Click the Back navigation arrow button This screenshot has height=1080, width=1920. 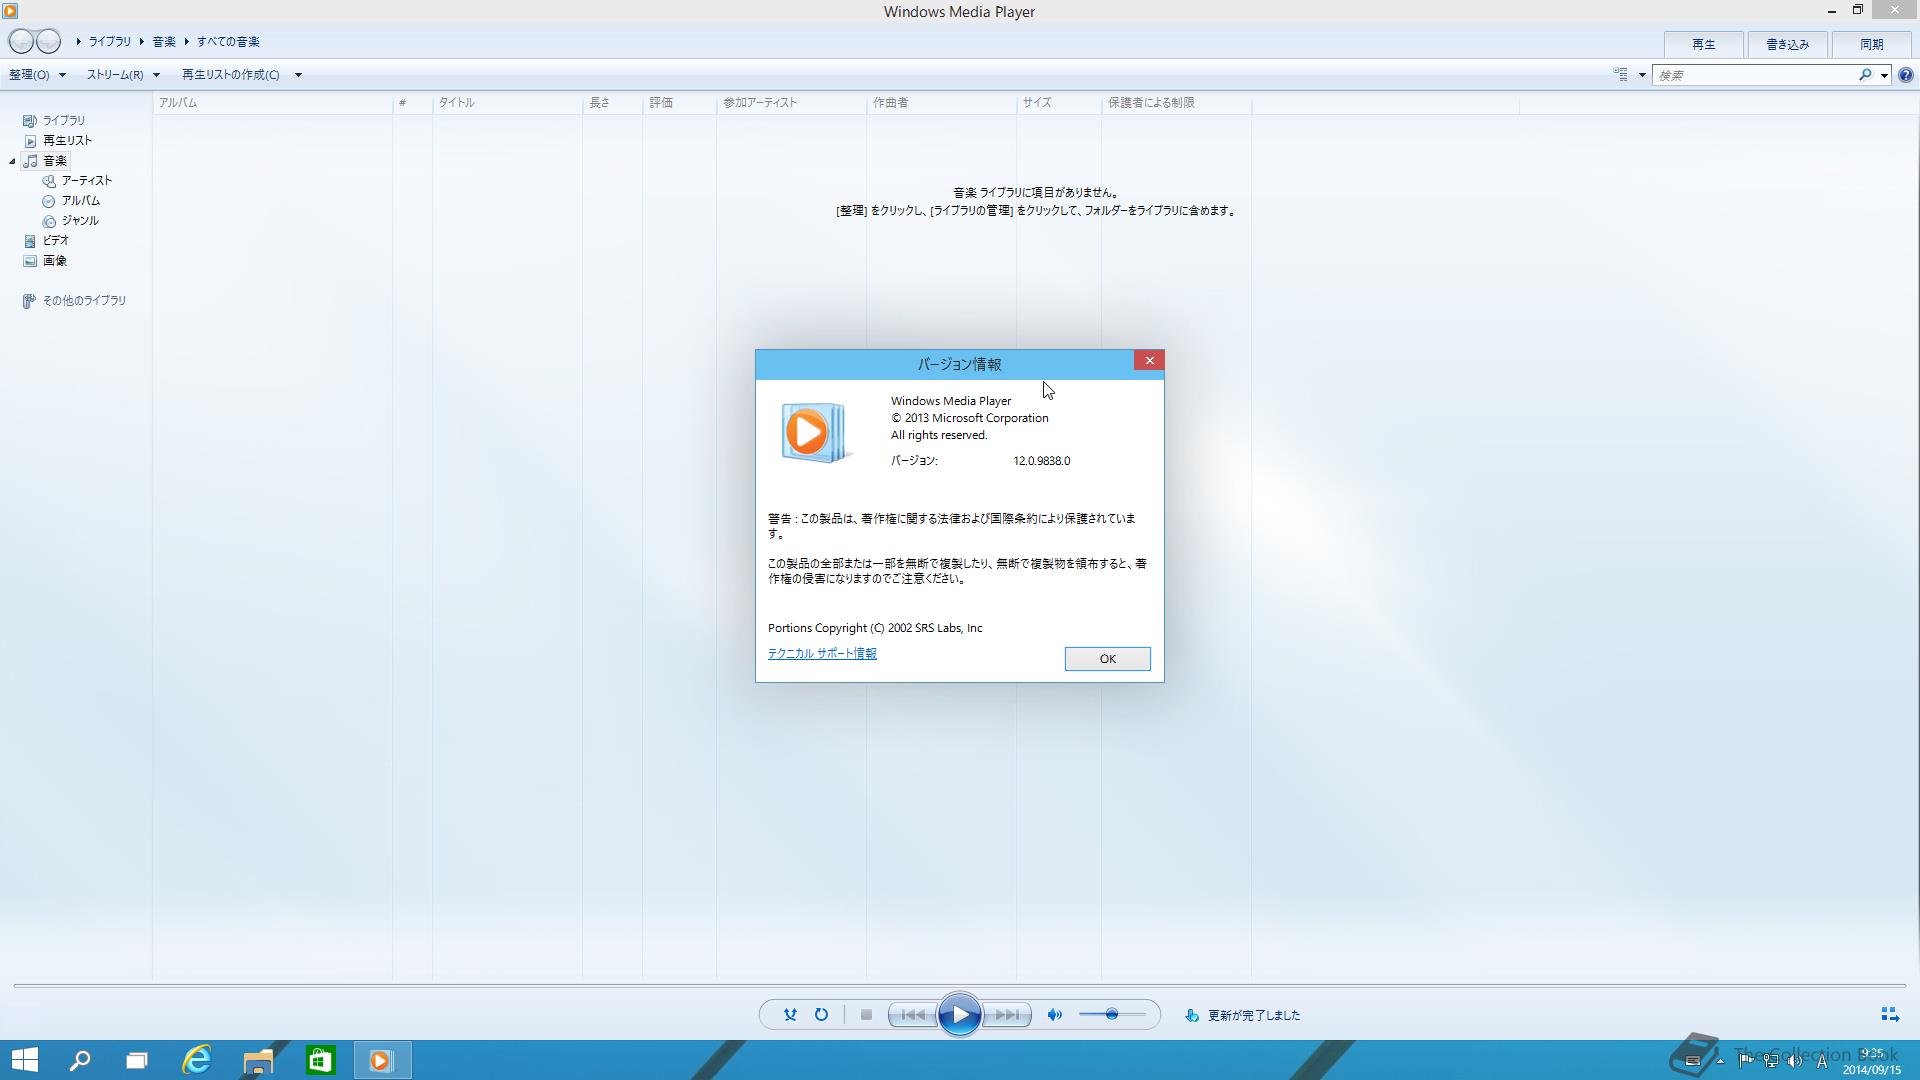(21, 42)
